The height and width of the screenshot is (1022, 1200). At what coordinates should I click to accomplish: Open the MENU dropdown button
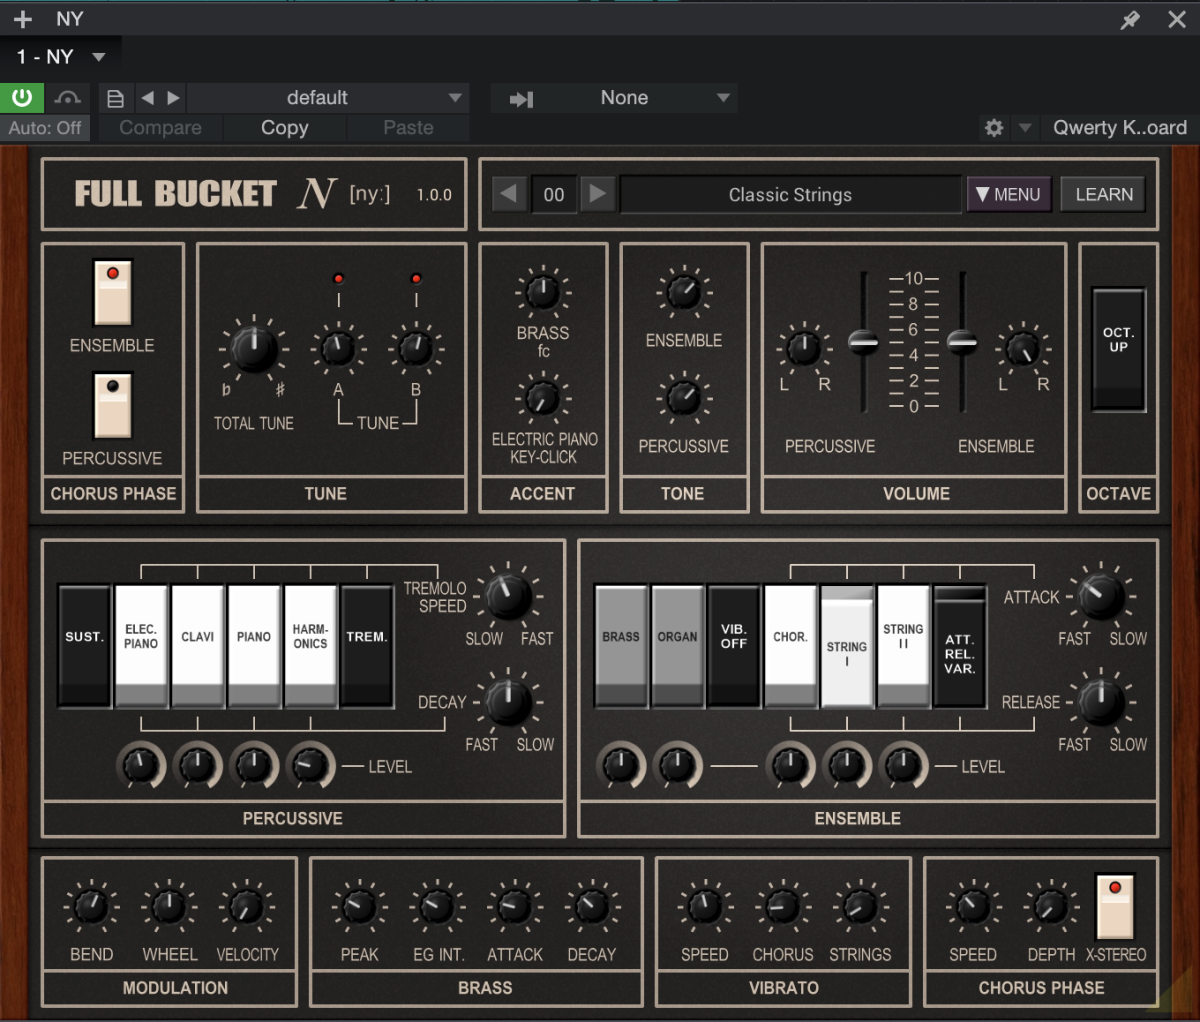pos(1008,194)
